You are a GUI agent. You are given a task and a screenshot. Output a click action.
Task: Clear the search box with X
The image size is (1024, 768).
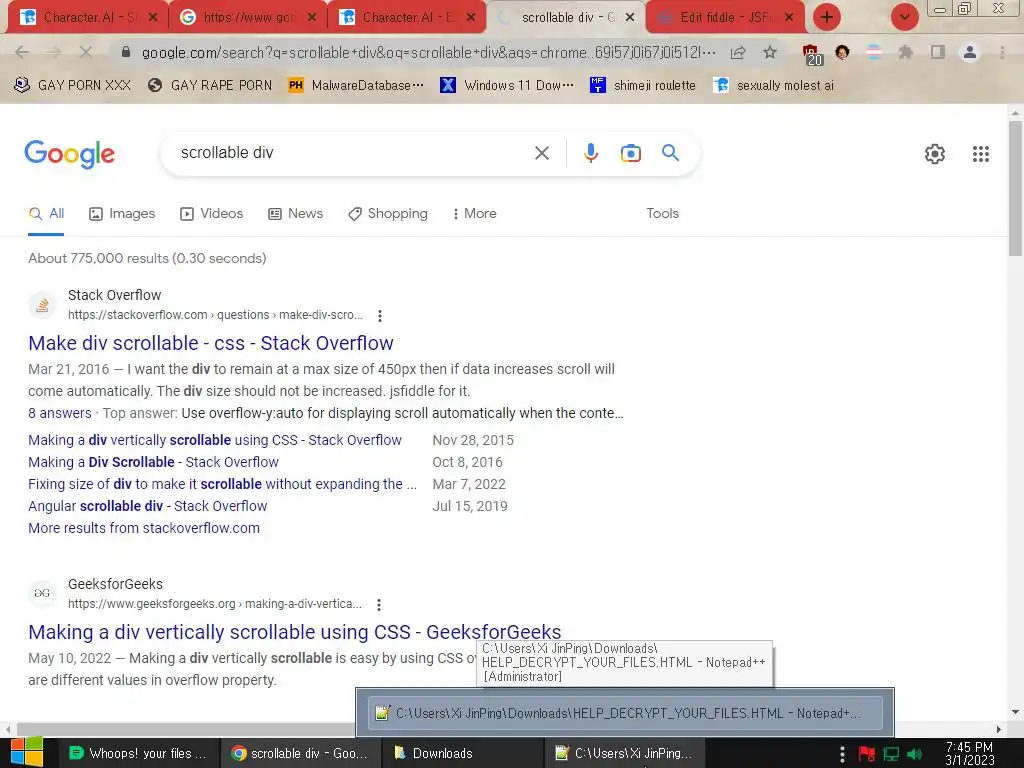coord(541,153)
